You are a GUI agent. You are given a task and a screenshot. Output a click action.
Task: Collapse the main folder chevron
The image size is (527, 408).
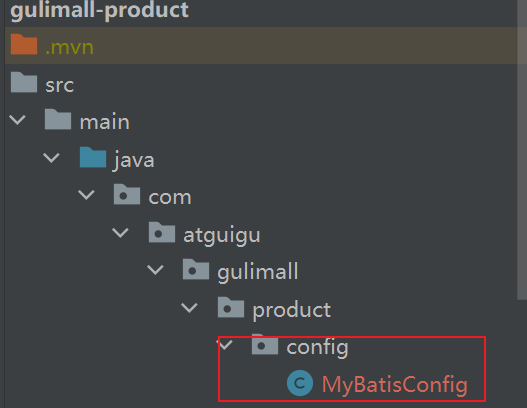[17, 120]
